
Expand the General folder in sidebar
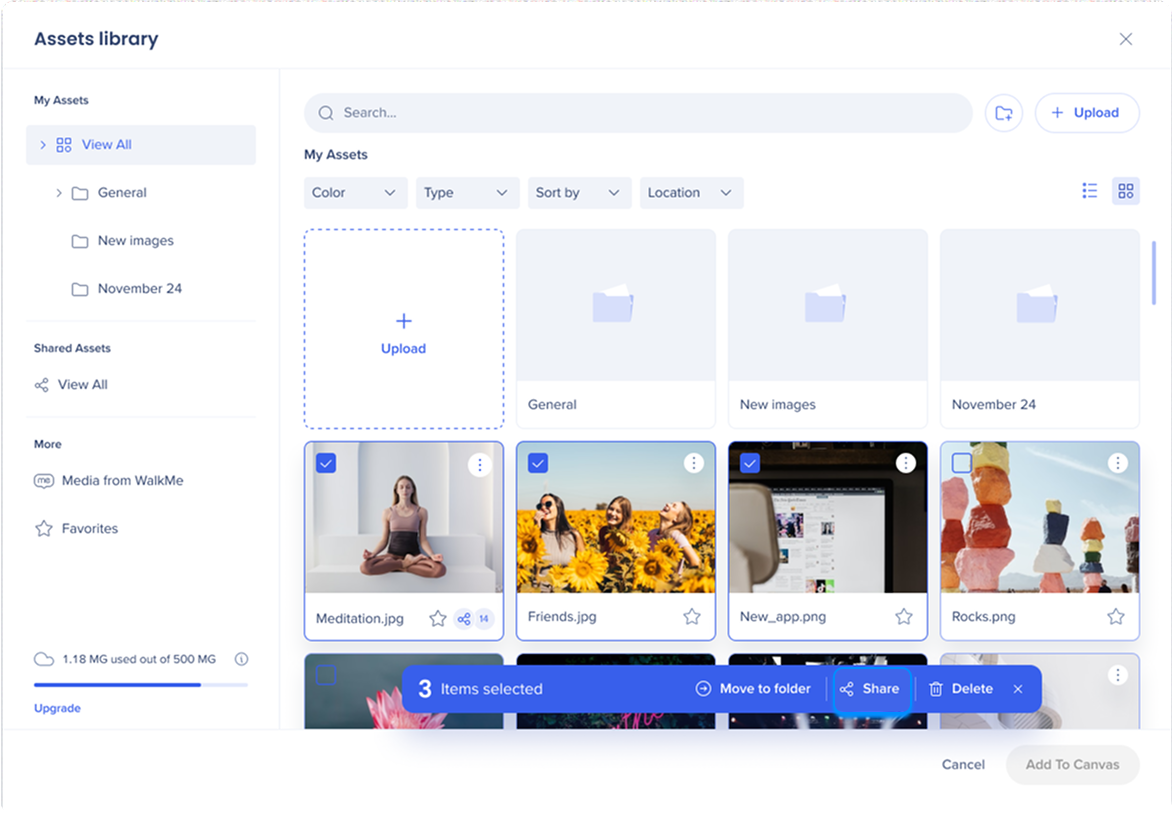coord(59,193)
